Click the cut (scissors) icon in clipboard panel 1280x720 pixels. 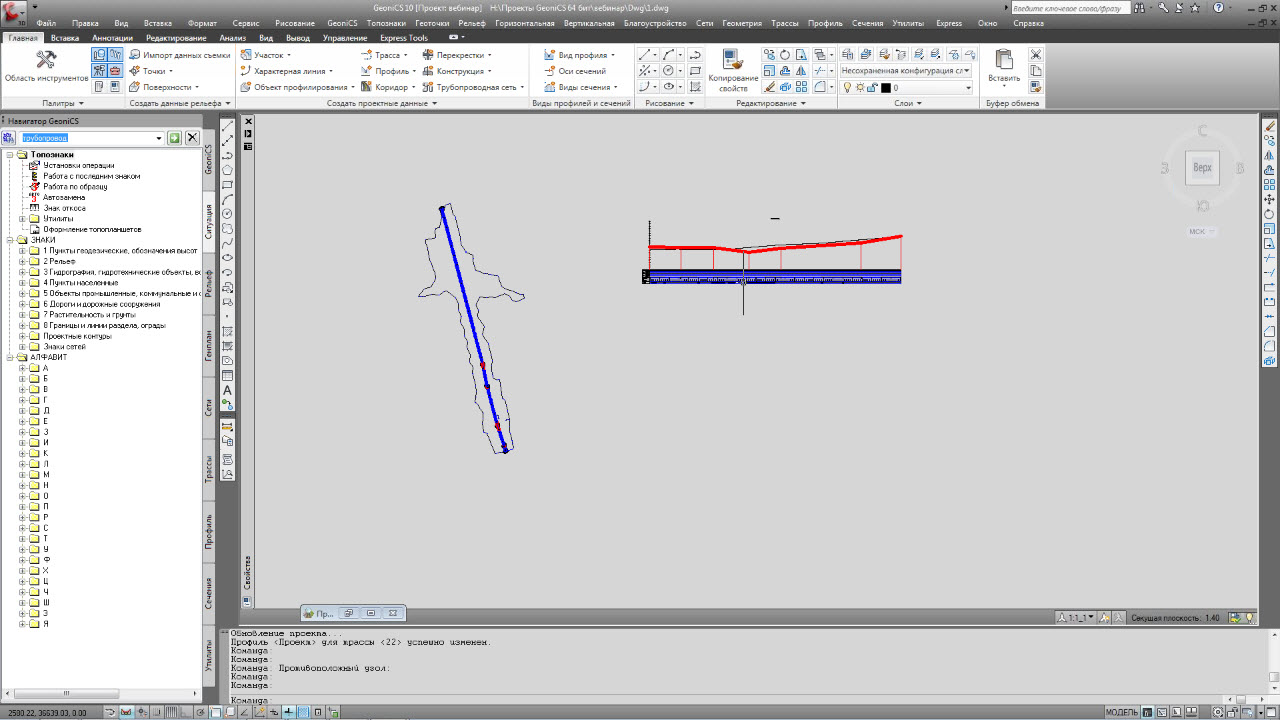point(1036,55)
